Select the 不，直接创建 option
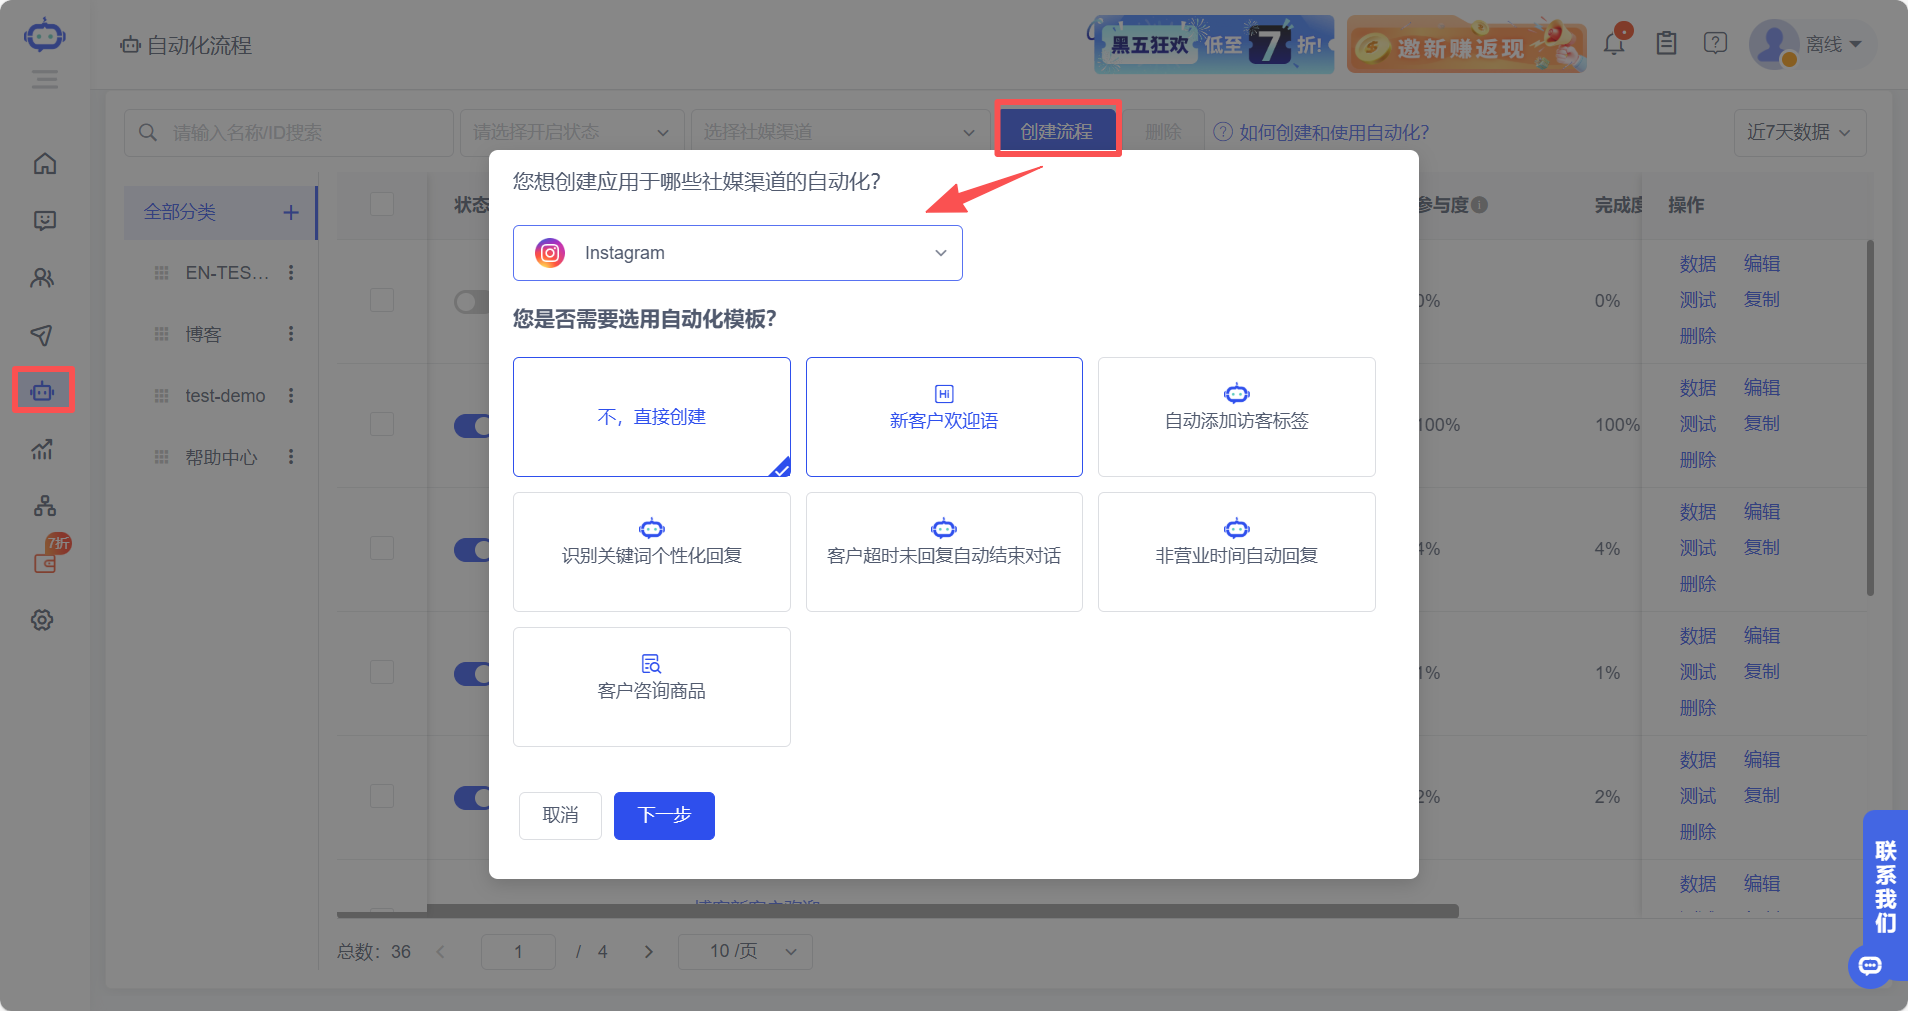Viewport: 1908px width, 1011px height. pyautogui.click(x=652, y=417)
